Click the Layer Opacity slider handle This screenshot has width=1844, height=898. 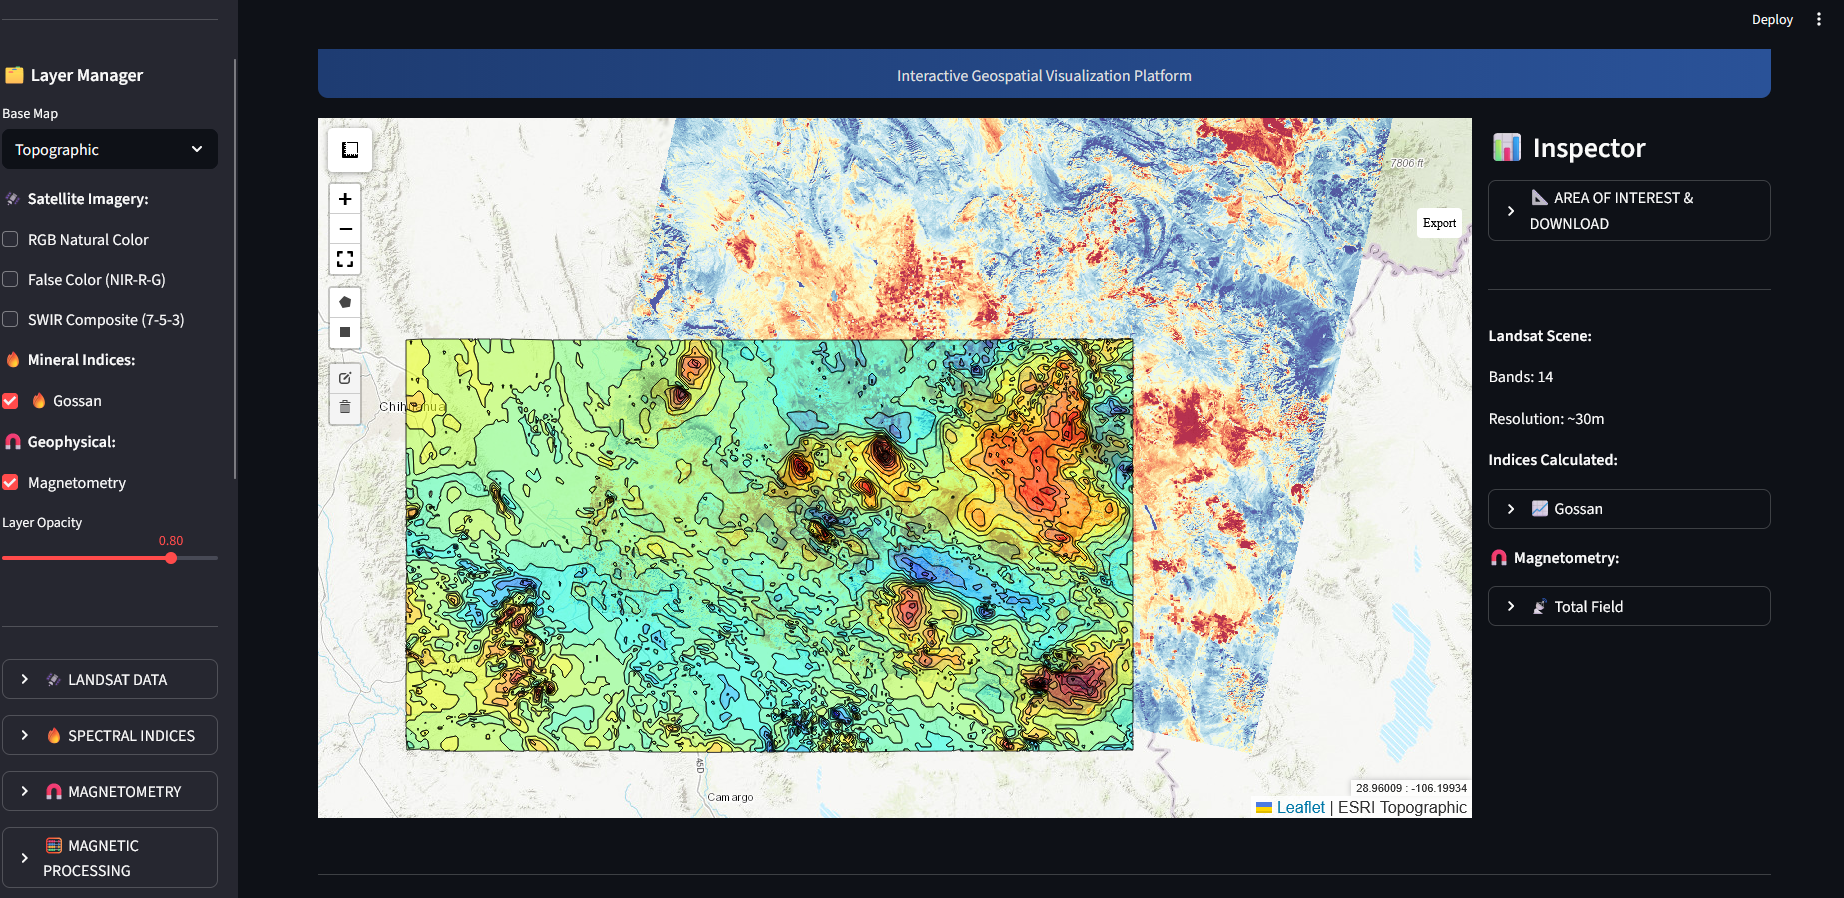(171, 558)
